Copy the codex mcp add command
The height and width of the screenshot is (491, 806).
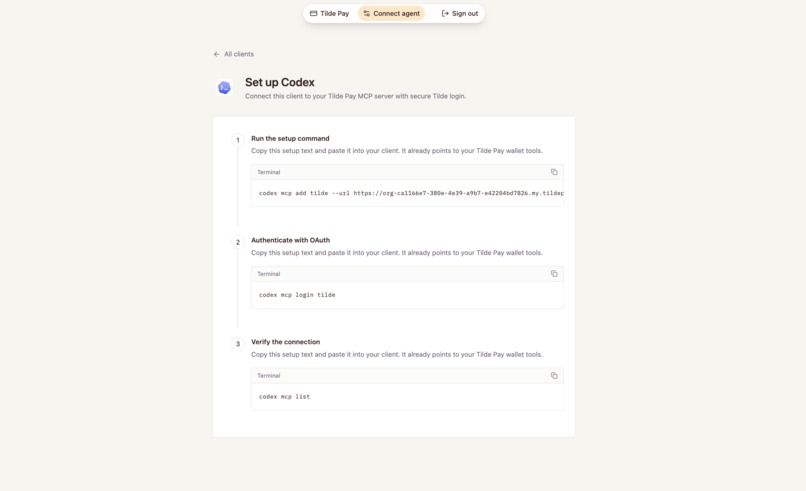coord(554,172)
